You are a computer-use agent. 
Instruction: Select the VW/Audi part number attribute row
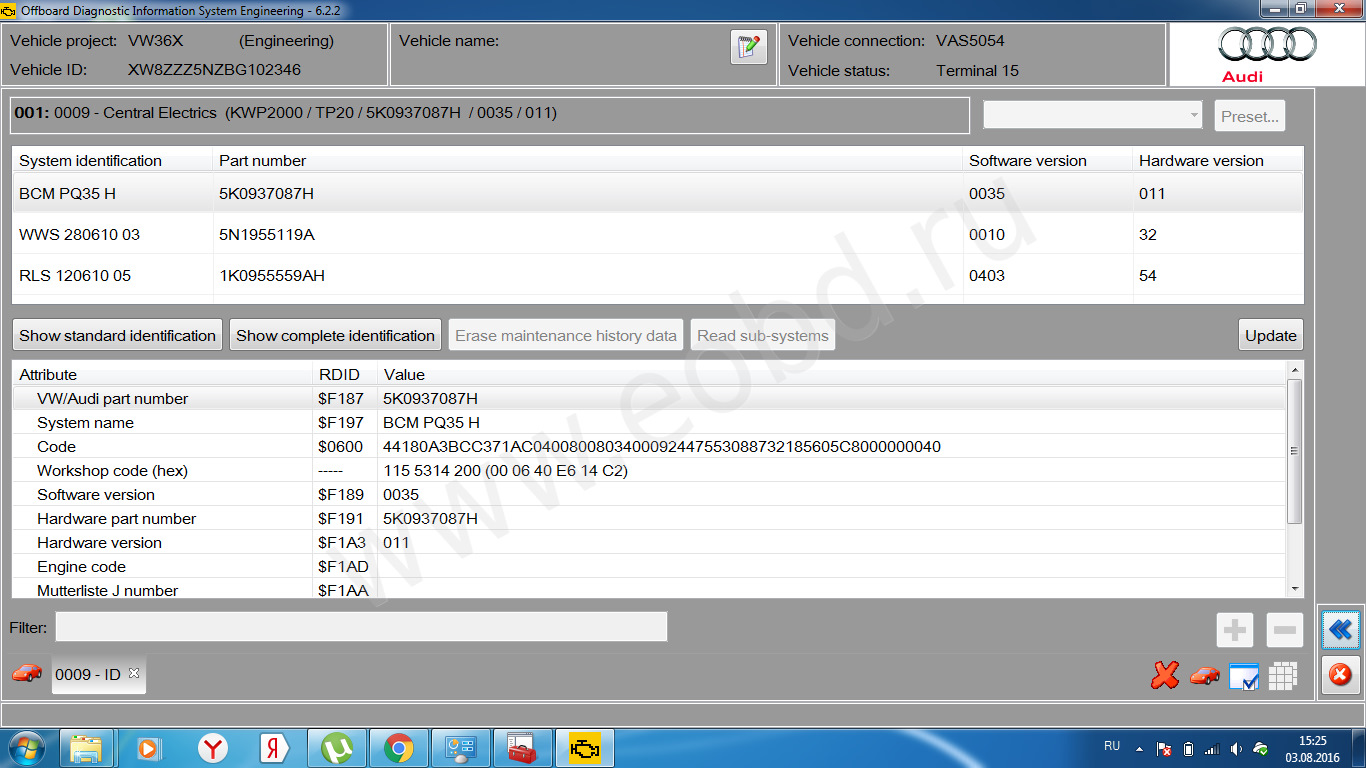pos(649,398)
